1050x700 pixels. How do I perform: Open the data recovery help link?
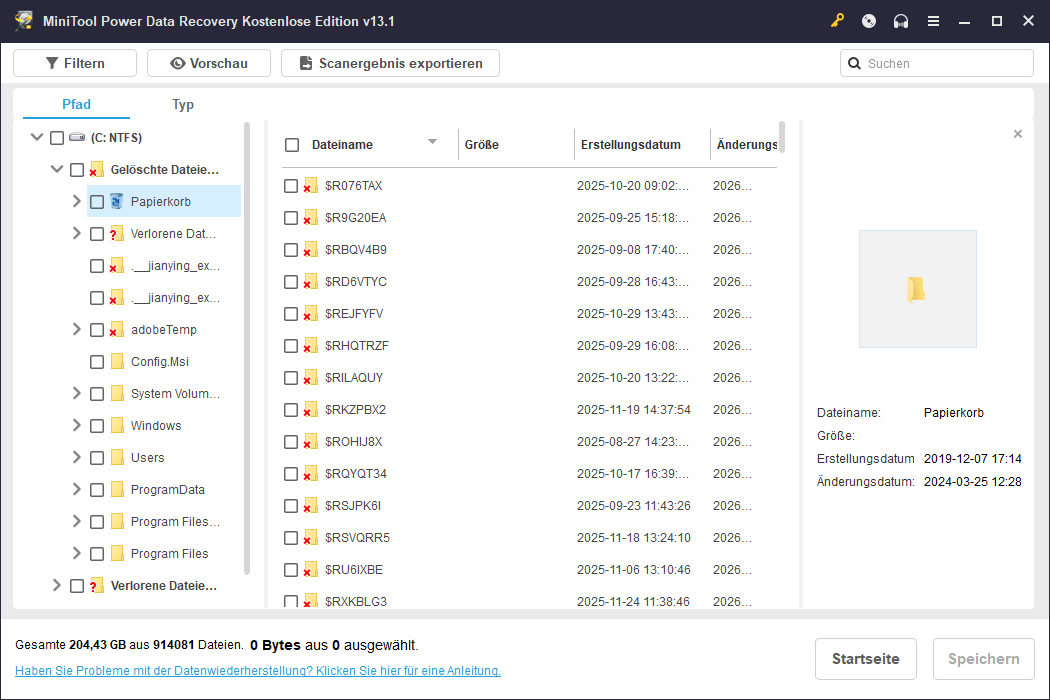(x=258, y=671)
